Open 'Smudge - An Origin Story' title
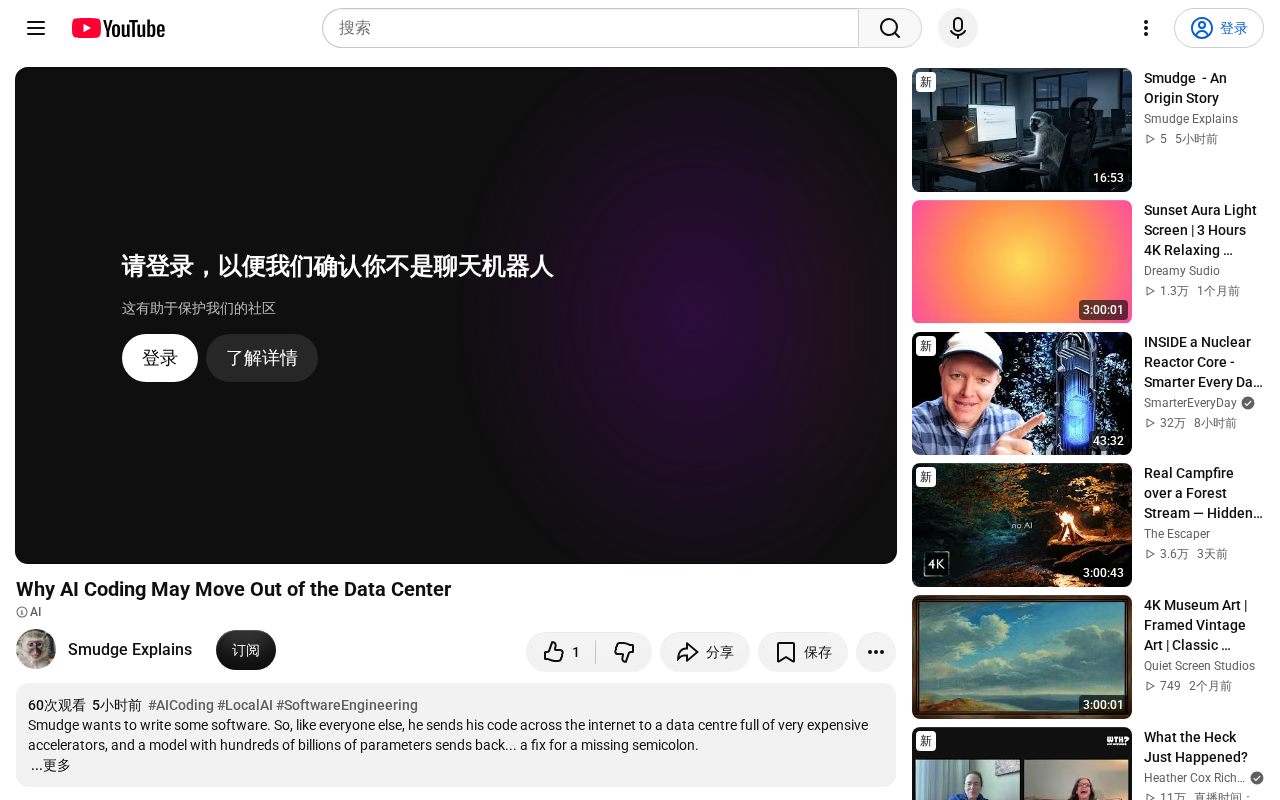The width and height of the screenshot is (1280, 800). point(1186,88)
